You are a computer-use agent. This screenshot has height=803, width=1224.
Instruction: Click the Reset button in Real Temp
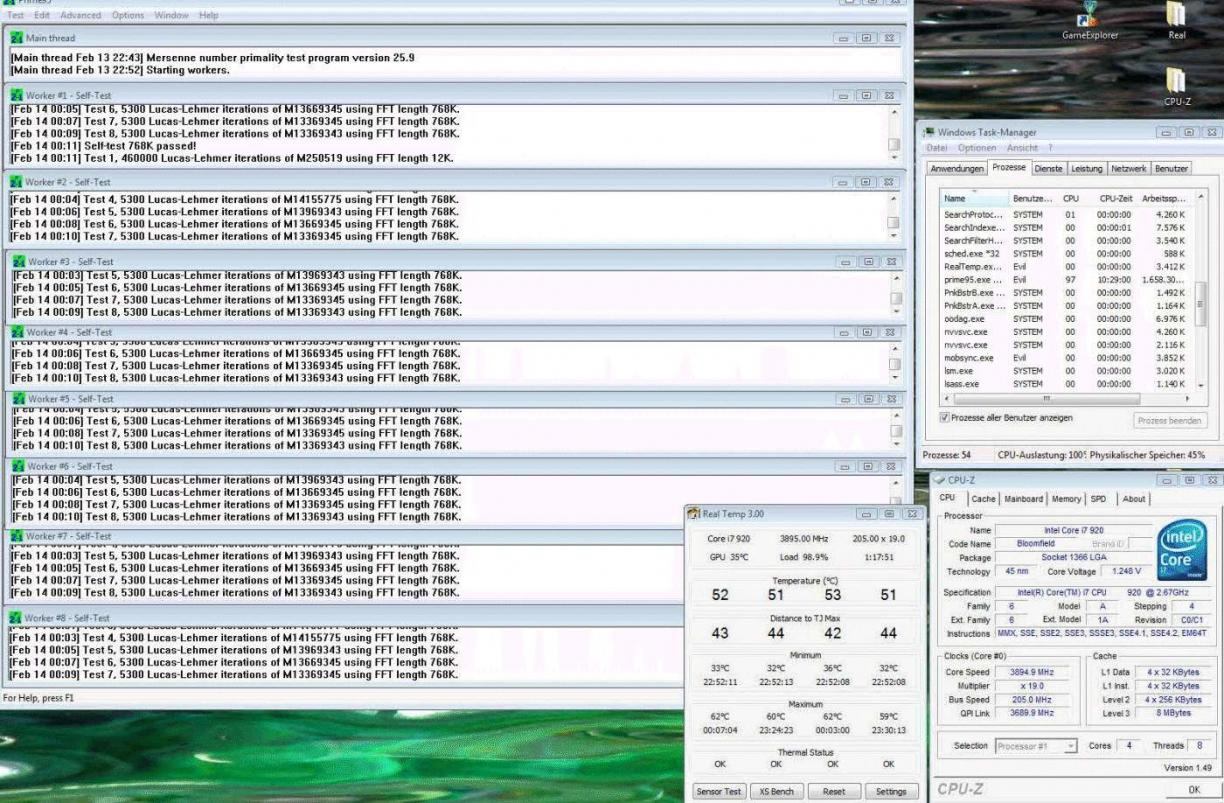(x=833, y=791)
